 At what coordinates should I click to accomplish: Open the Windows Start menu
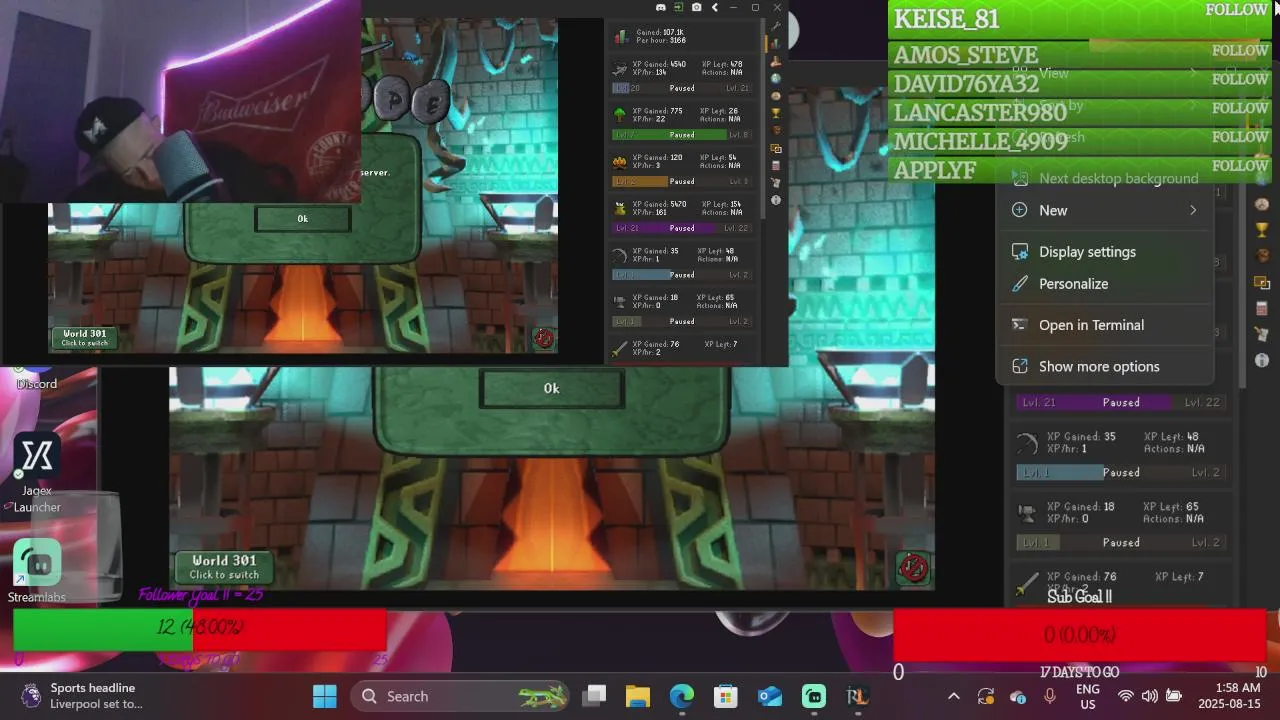pos(325,696)
